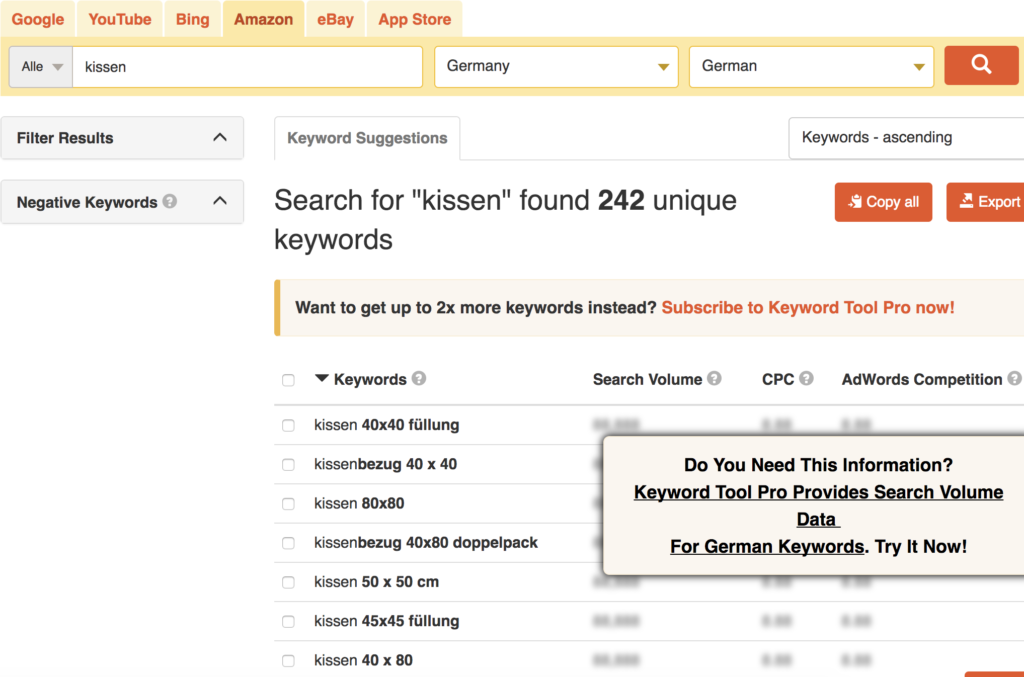Viewport: 1024px width, 677px height.
Task: Open the Search Volume help icon
Action: coord(714,379)
